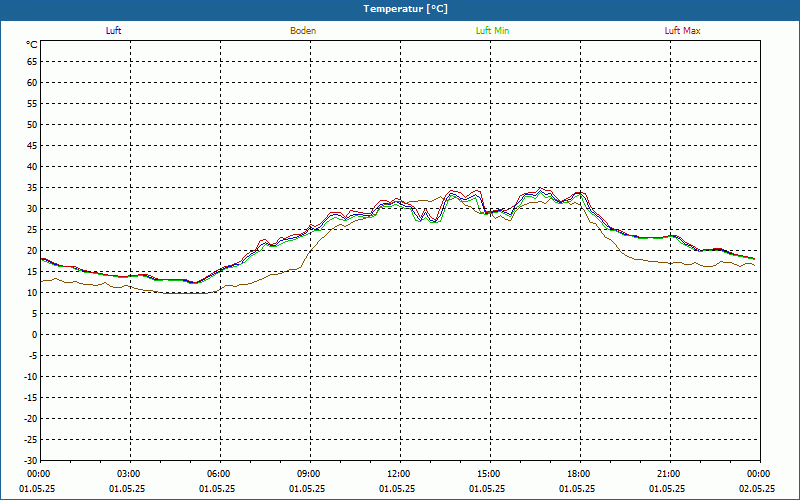Click the 35 y-axis label
This screenshot has width=800, height=500.
point(32,188)
